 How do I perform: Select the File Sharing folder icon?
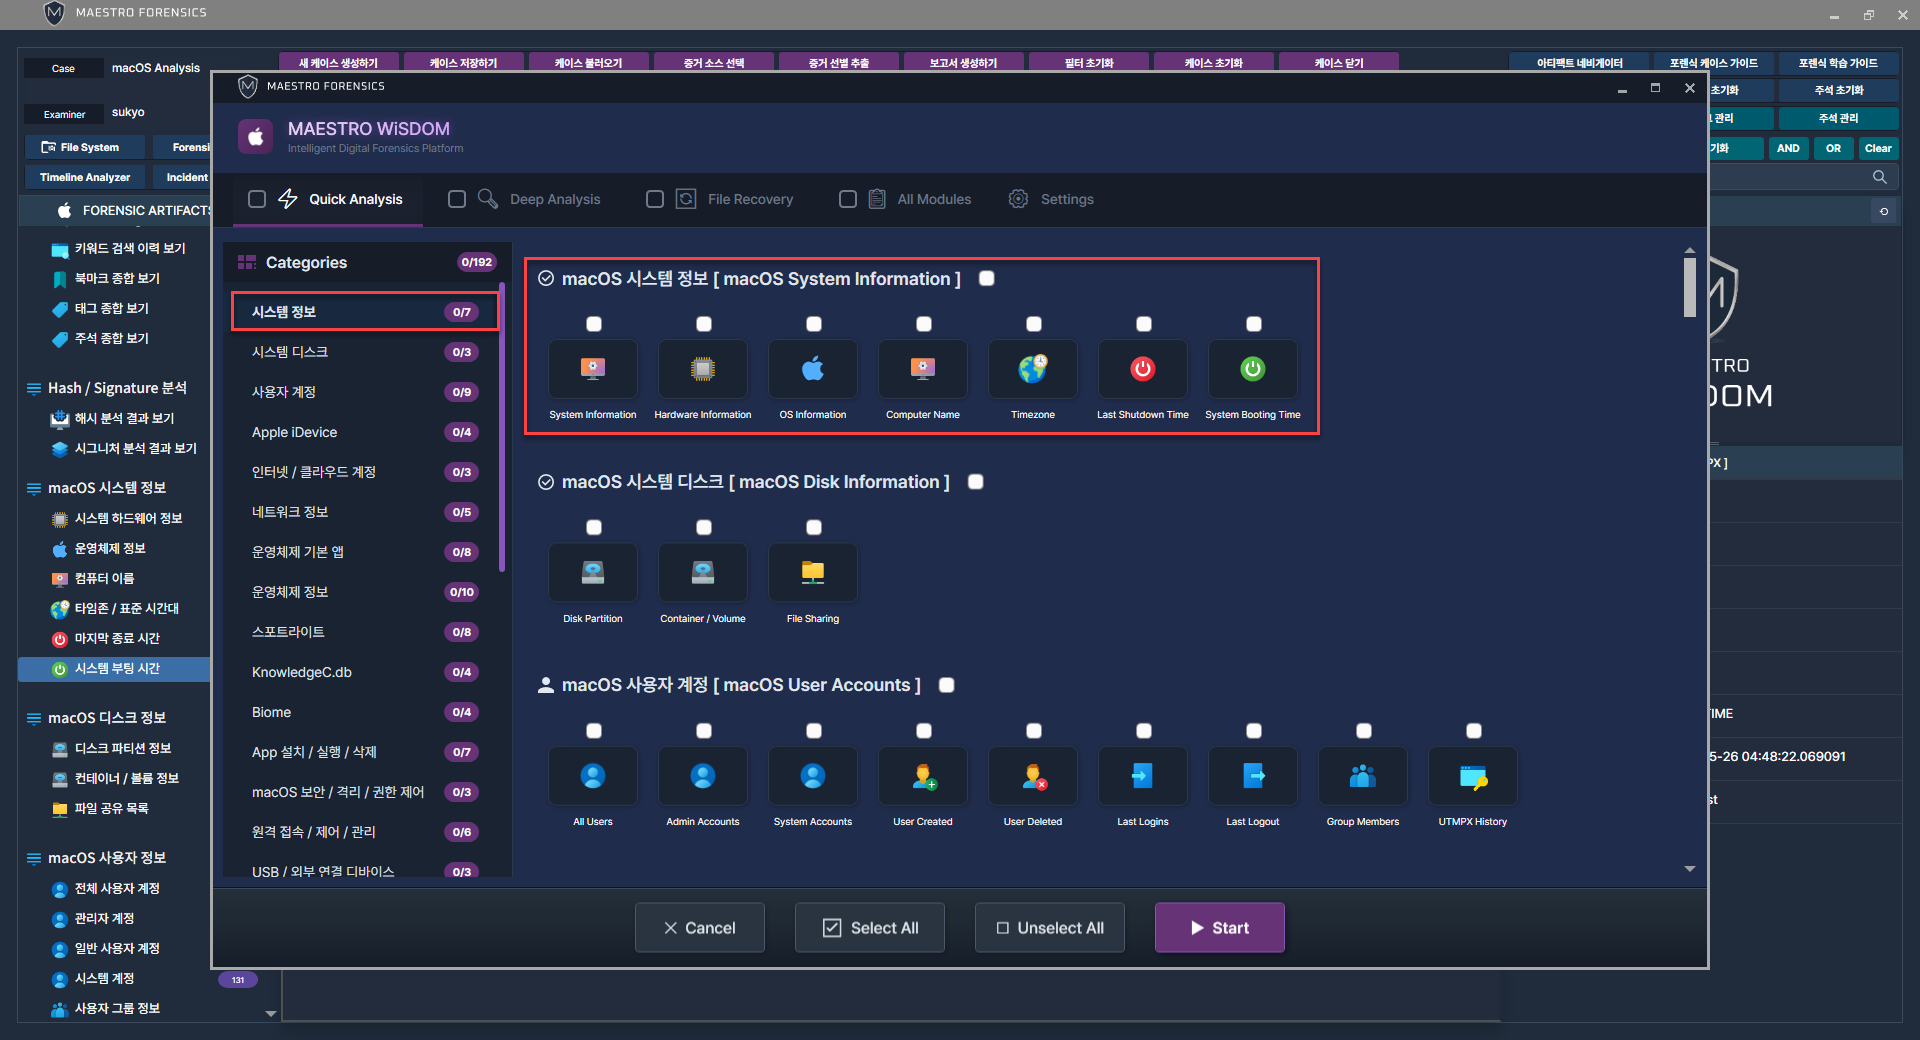point(813,573)
